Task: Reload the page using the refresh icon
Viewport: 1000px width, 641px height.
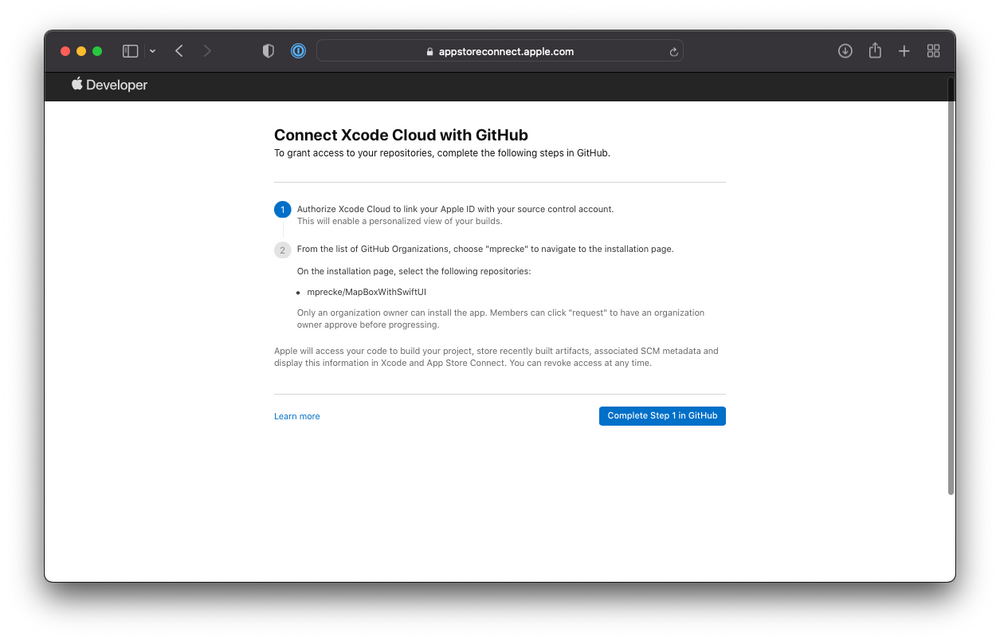Action: [x=674, y=52]
